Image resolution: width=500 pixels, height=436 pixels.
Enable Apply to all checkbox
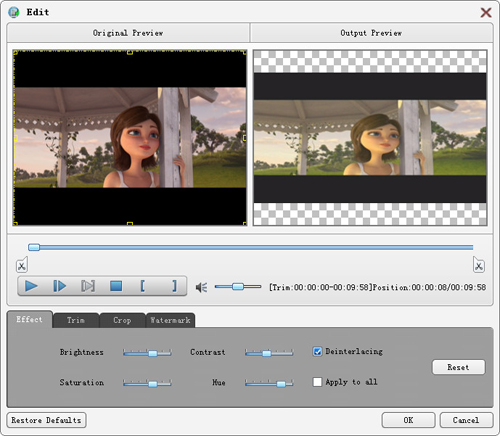click(x=317, y=382)
